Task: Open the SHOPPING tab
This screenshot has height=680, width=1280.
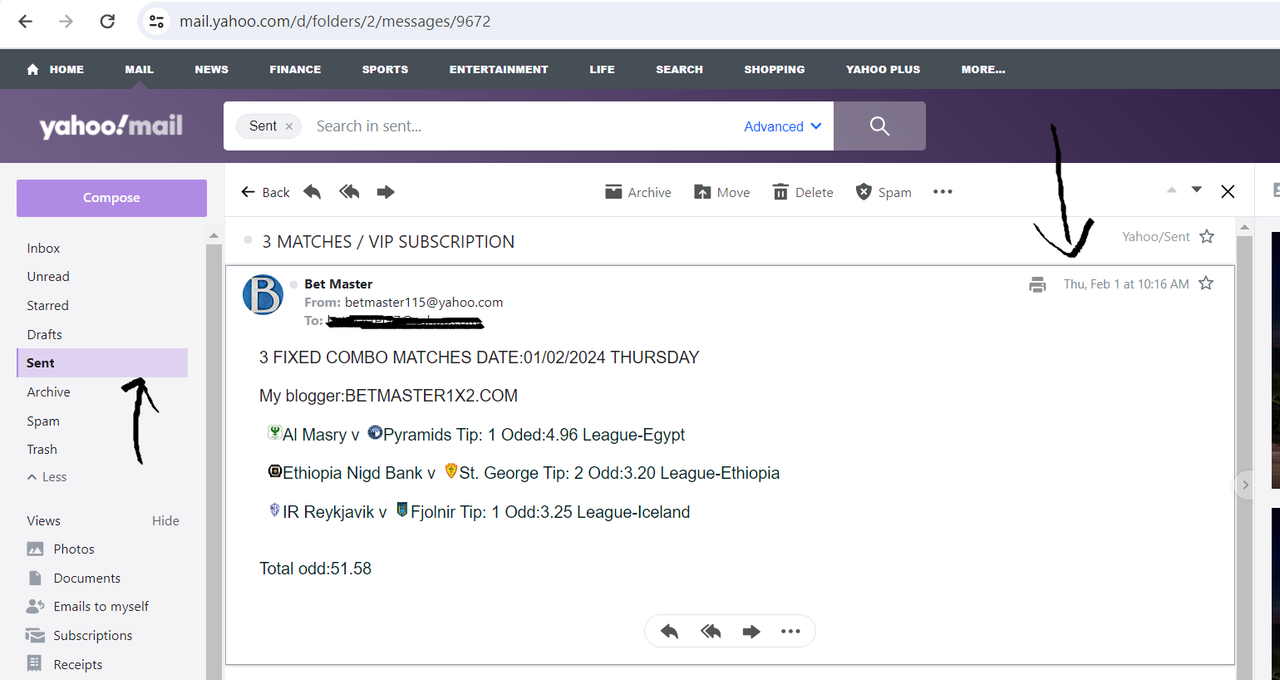Action: click(774, 69)
